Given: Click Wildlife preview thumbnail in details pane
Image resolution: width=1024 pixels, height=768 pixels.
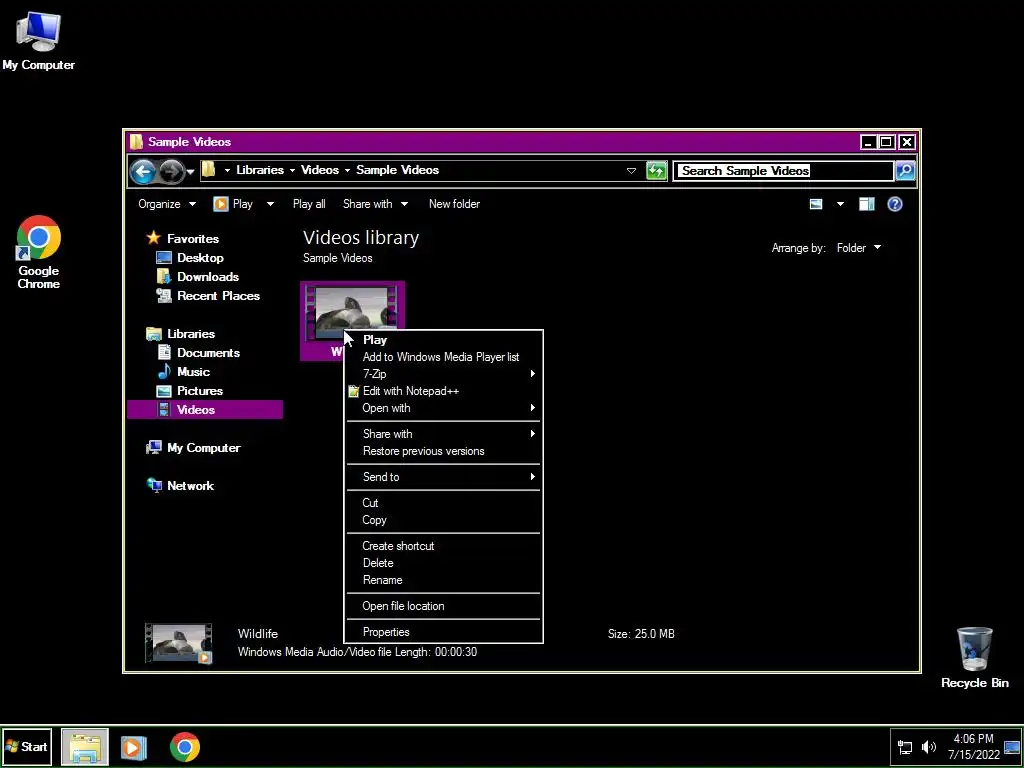Looking at the screenshot, I should pos(178,643).
